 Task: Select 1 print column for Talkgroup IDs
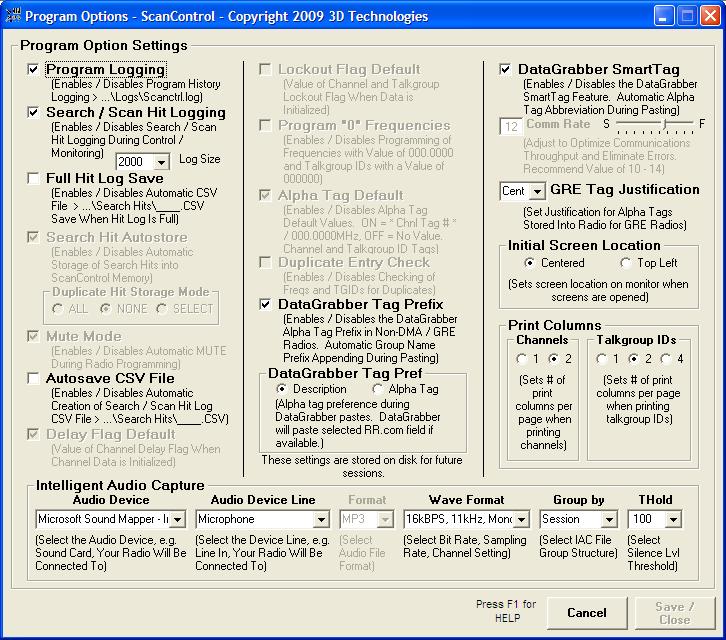[601, 359]
